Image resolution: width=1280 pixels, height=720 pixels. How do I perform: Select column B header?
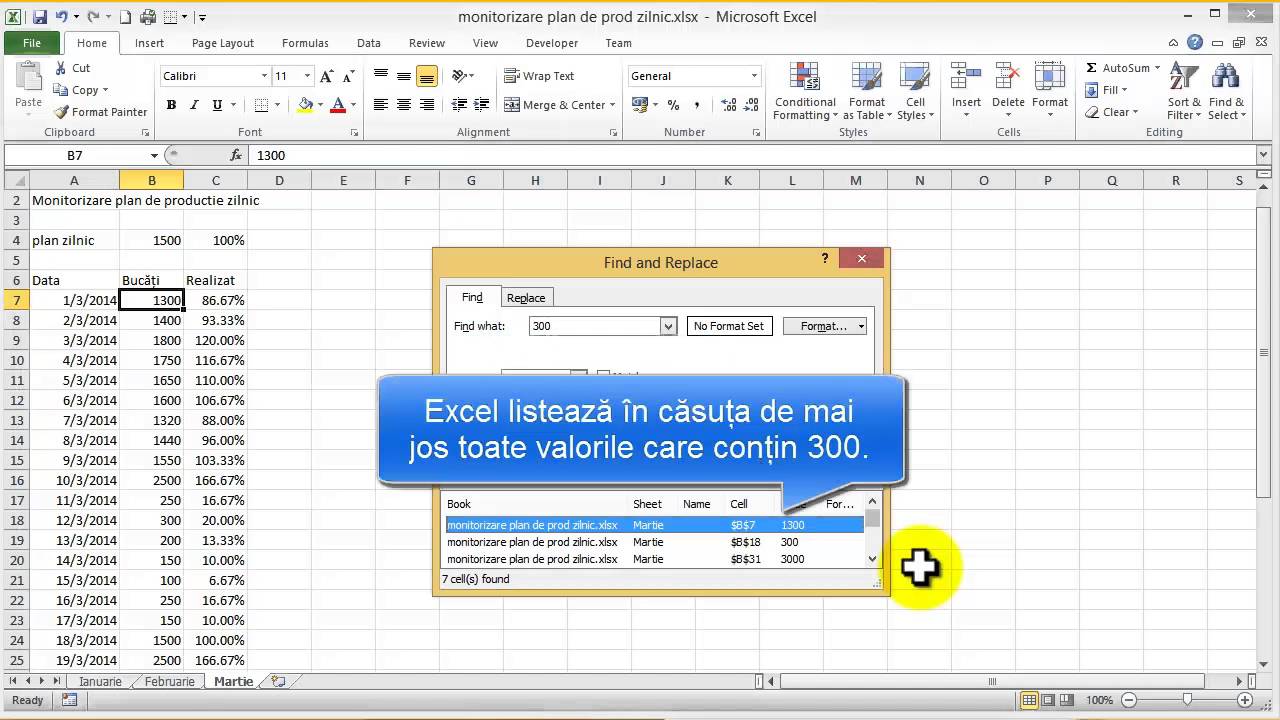[x=152, y=180]
